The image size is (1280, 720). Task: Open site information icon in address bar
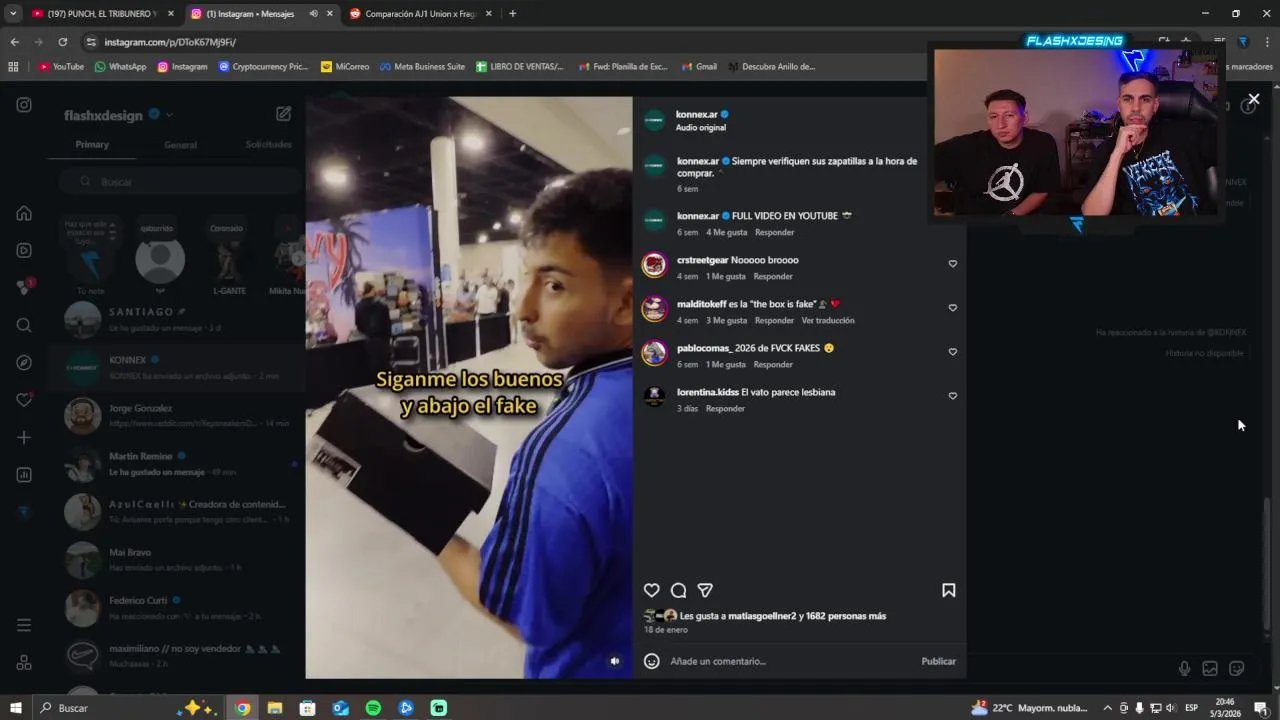pos(91,42)
